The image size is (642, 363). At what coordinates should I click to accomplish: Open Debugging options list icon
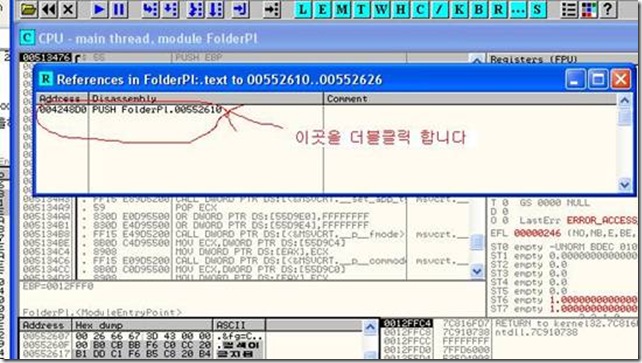[x=569, y=9]
